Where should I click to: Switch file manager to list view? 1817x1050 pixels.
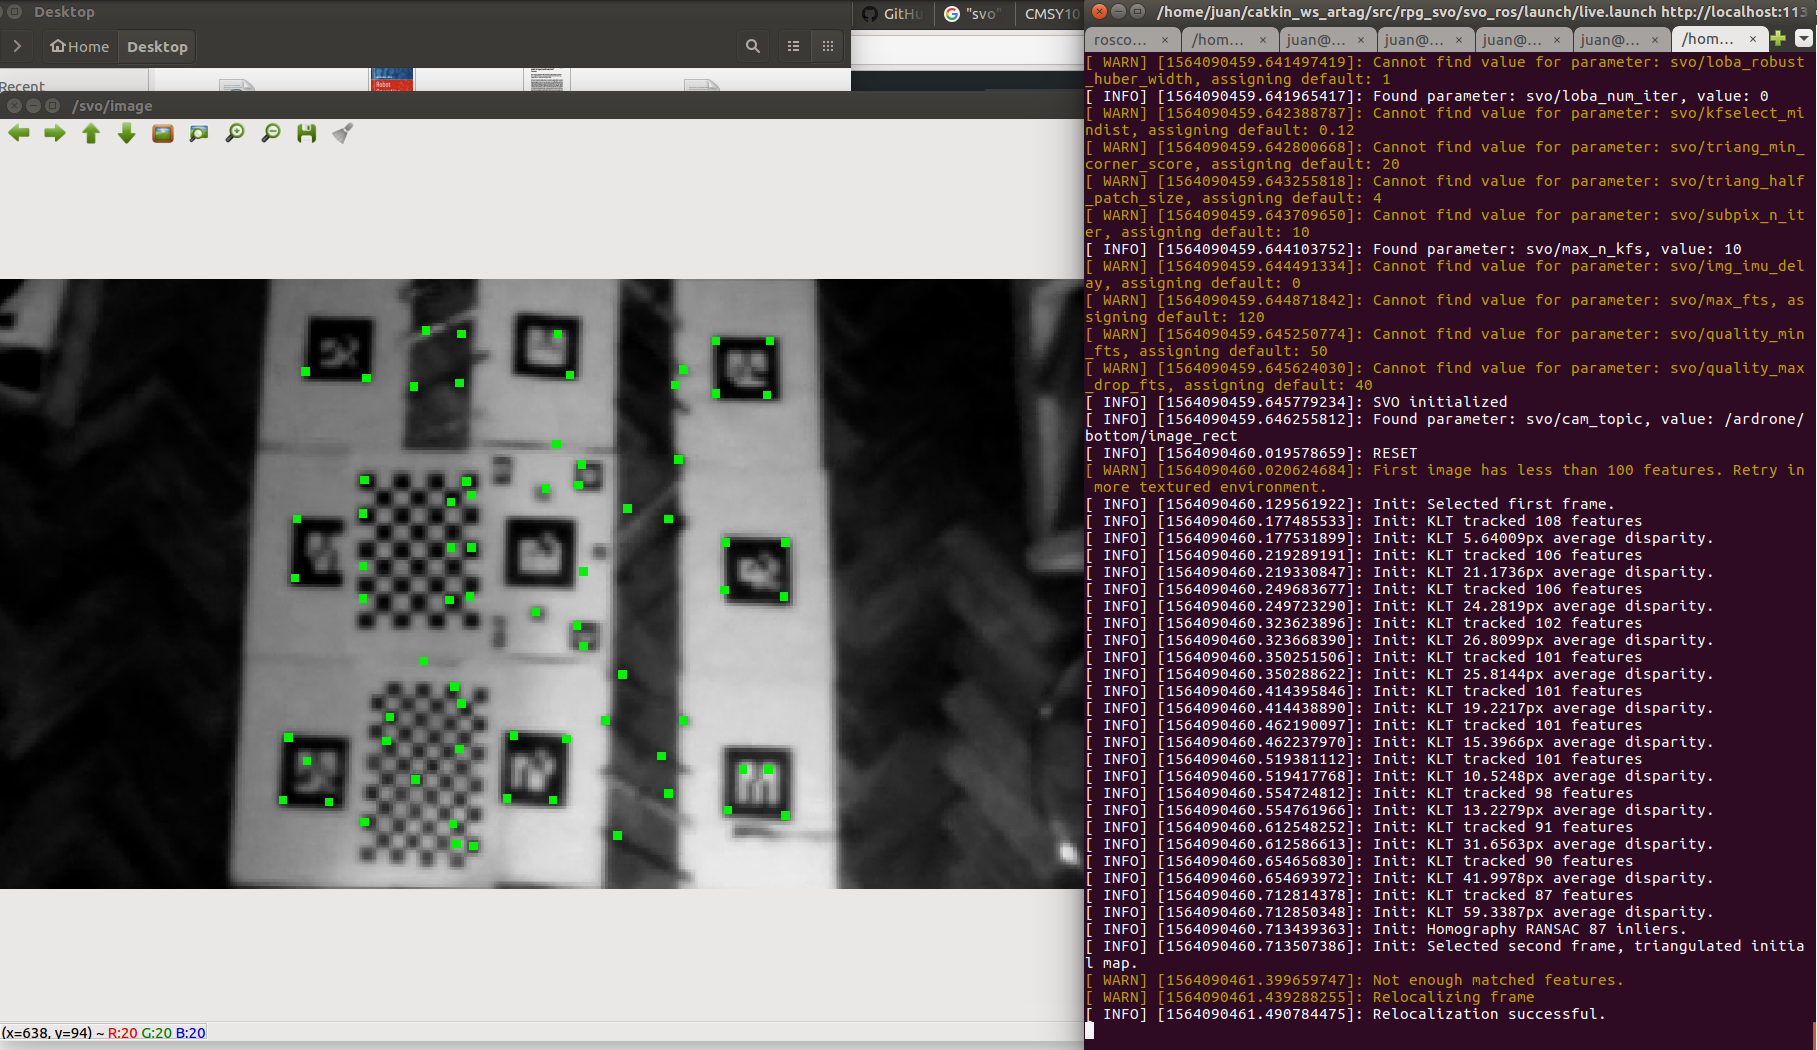click(x=794, y=46)
